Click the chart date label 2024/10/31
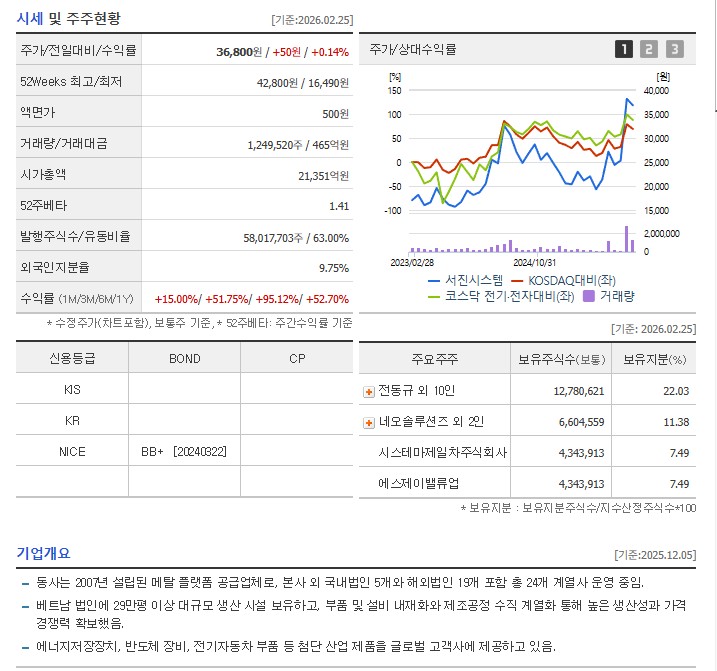Image resolution: width=717 pixels, height=671 pixels. (x=535, y=263)
